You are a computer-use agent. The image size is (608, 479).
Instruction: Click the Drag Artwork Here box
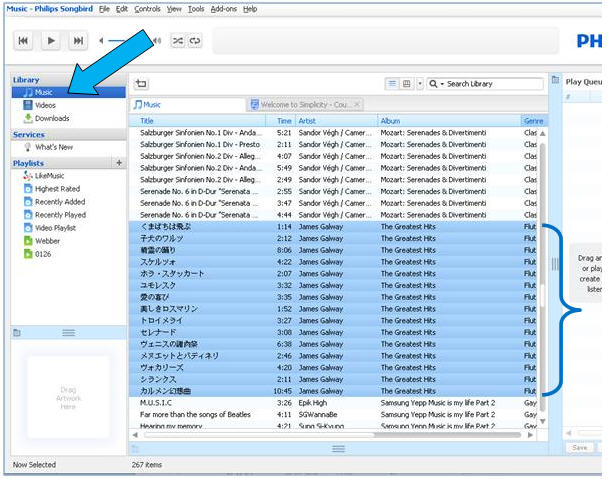coord(68,398)
